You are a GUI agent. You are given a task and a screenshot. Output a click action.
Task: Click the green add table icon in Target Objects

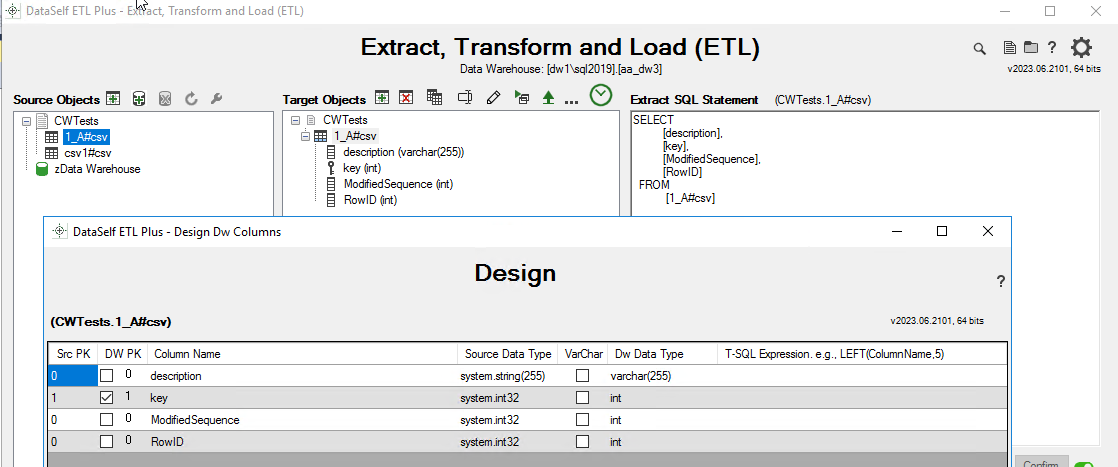(x=382, y=98)
